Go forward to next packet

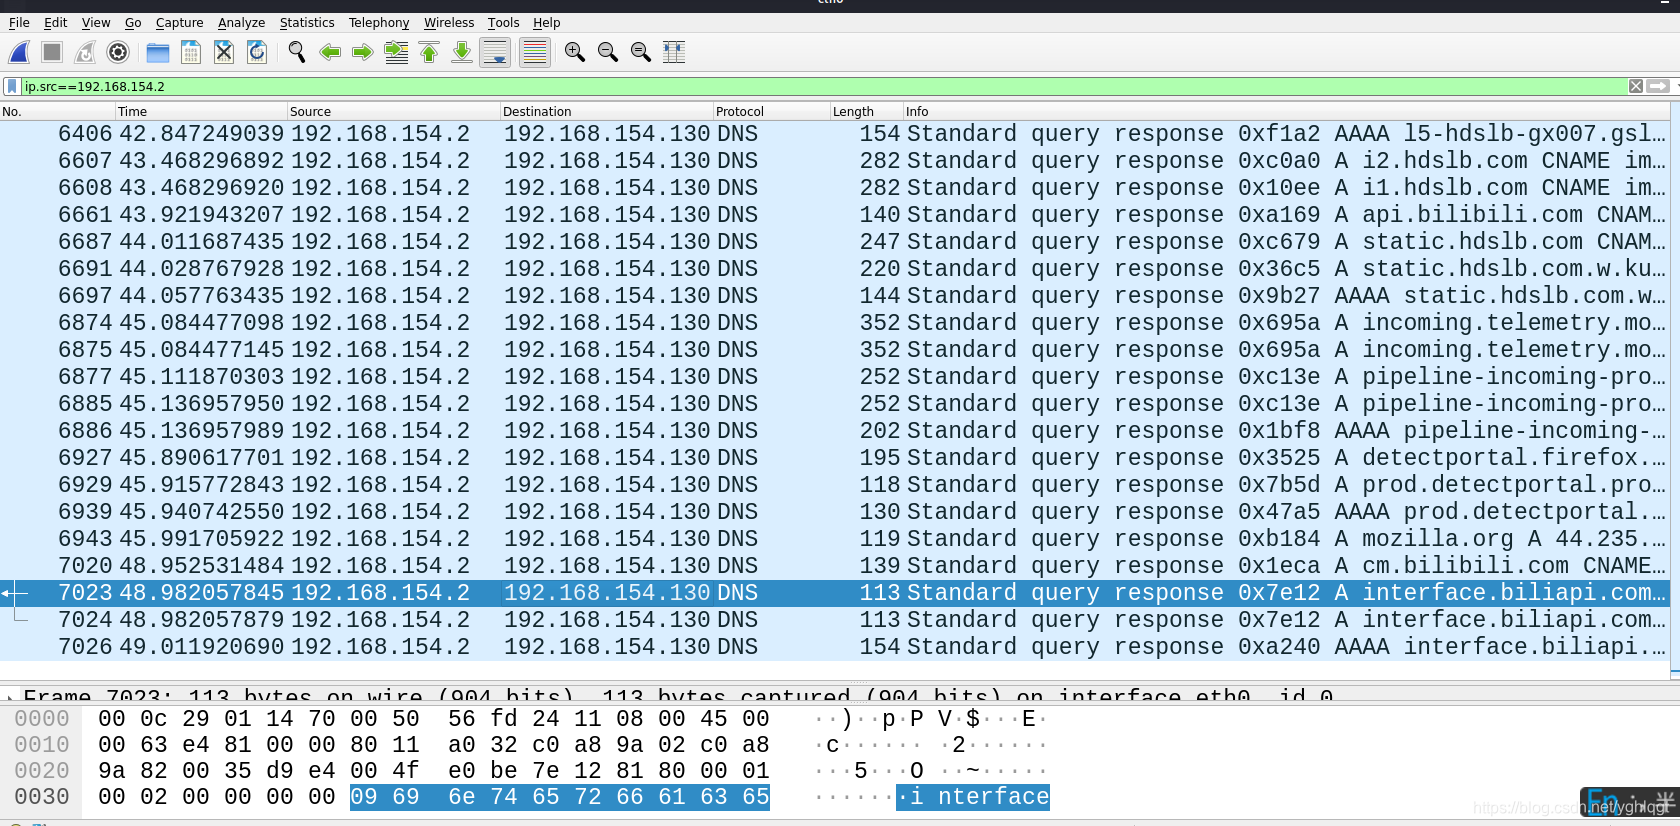pos(363,52)
